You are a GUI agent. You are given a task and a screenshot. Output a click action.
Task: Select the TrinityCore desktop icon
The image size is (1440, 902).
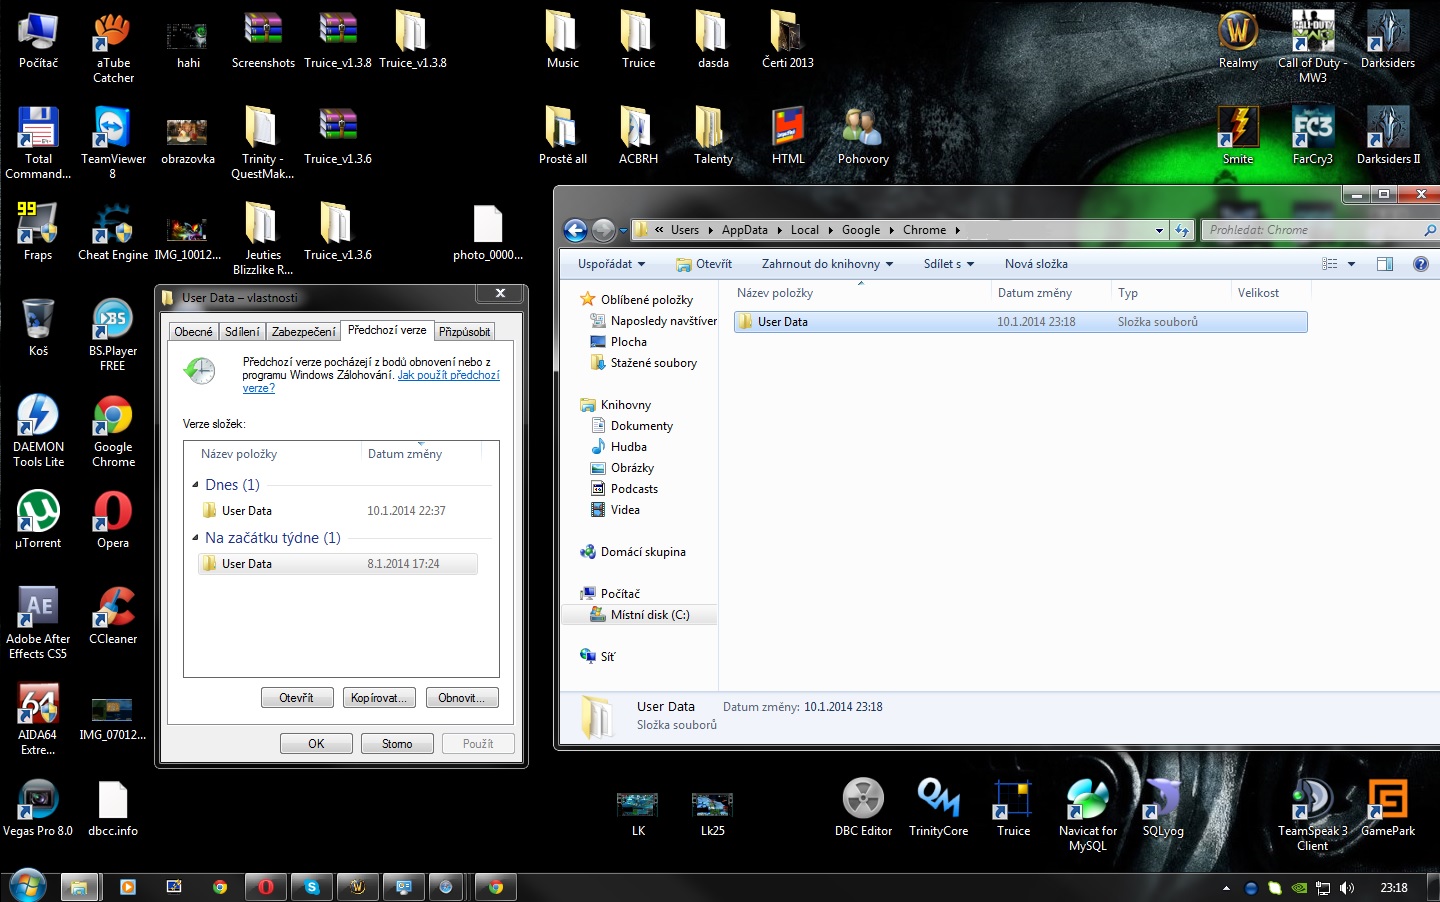pyautogui.click(x=938, y=808)
